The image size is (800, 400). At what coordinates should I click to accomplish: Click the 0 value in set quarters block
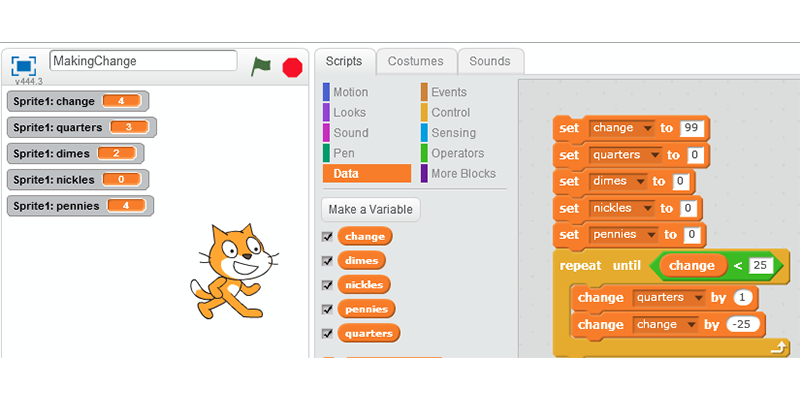pyautogui.click(x=695, y=155)
